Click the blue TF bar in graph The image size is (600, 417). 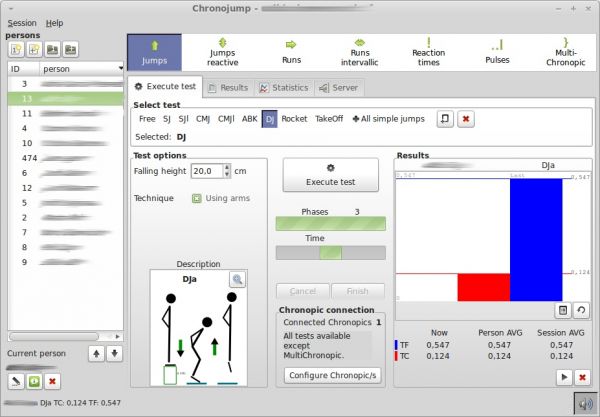(536, 240)
